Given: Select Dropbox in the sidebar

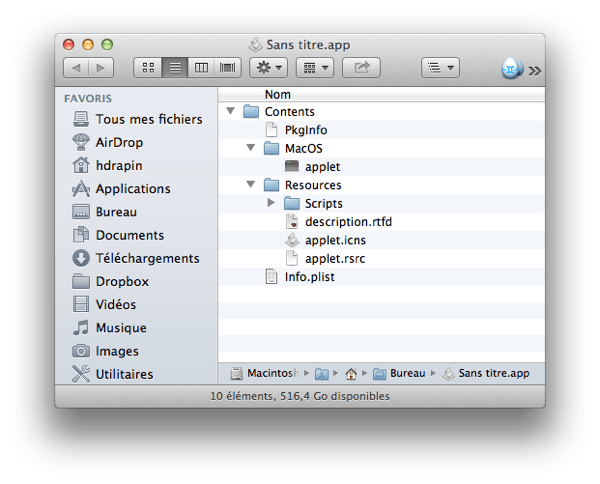Looking at the screenshot, I should click(122, 281).
